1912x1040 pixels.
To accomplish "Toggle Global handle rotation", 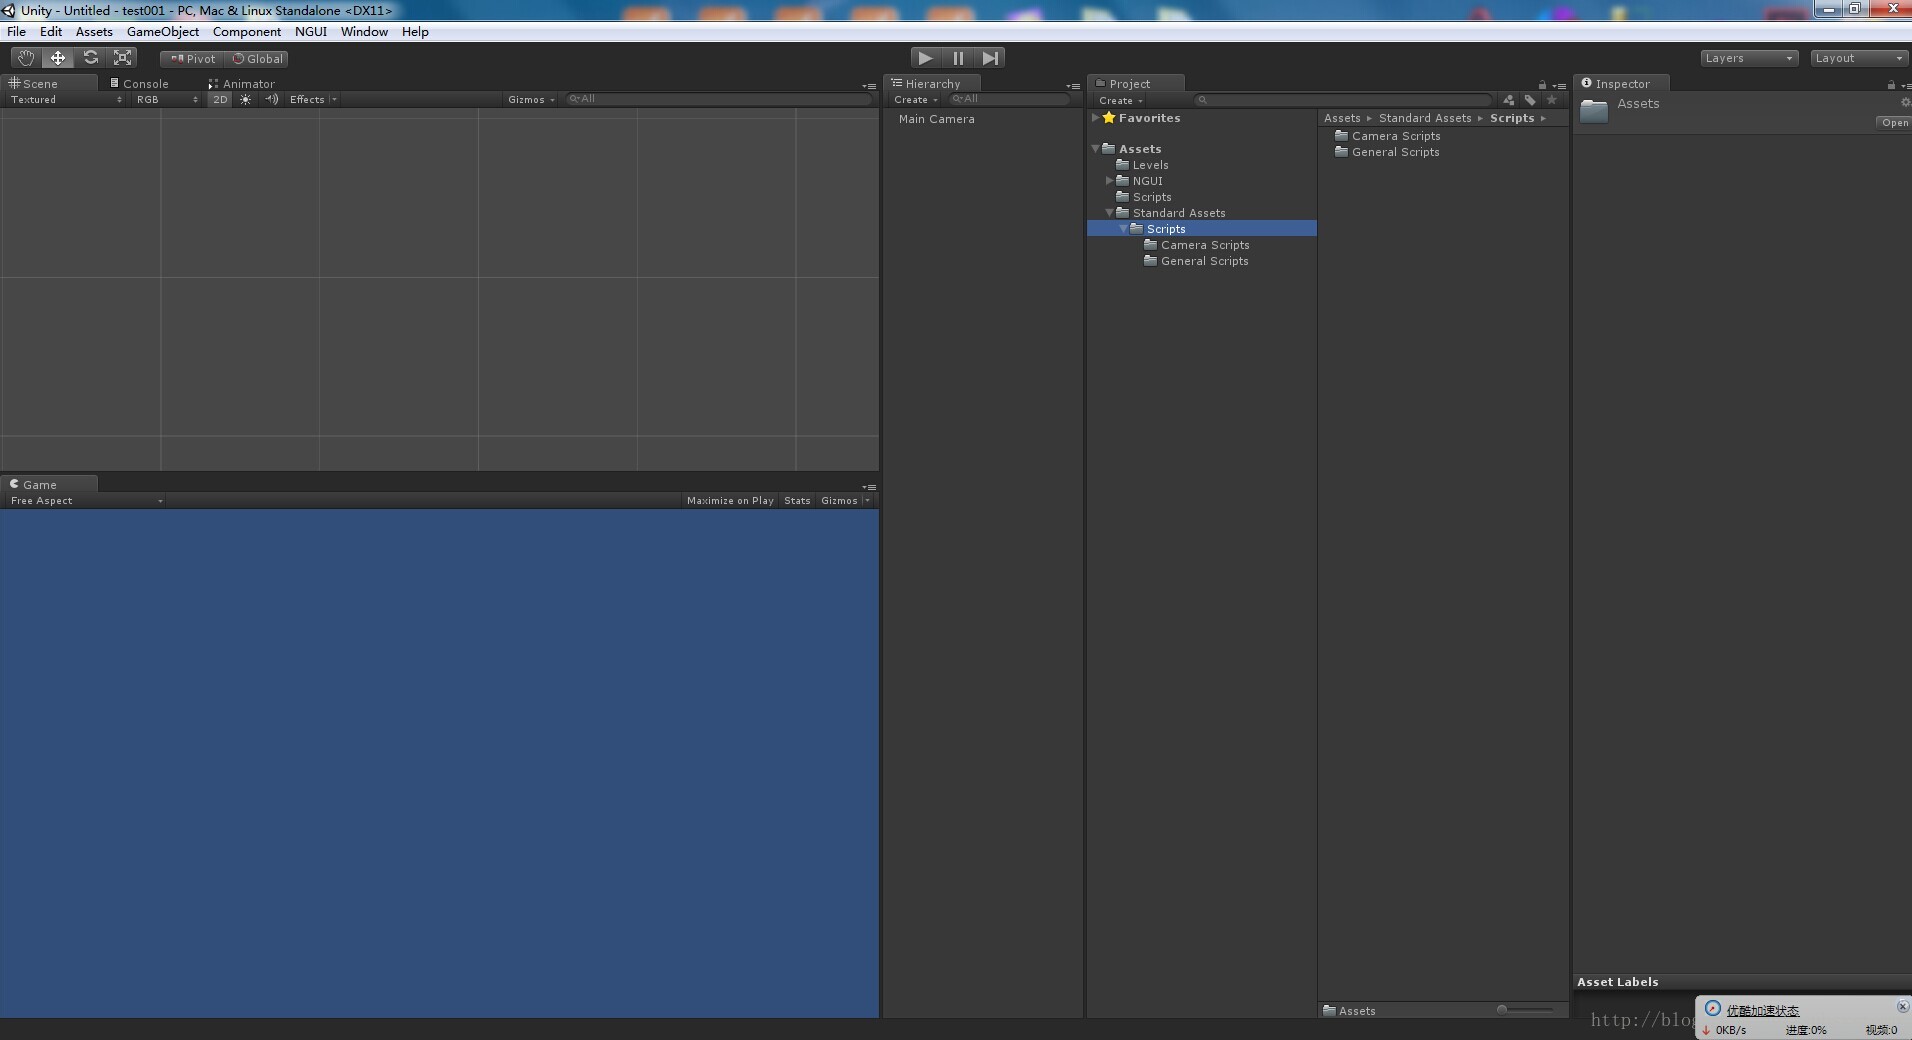I will click(257, 59).
